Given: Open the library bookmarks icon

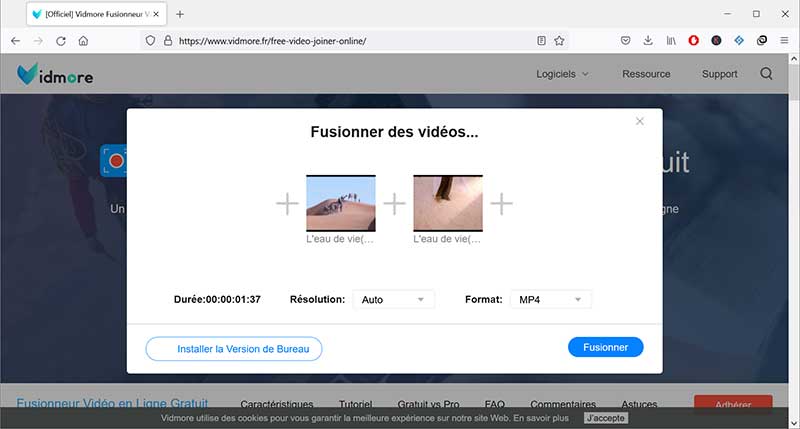Looking at the screenshot, I should coord(671,41).
